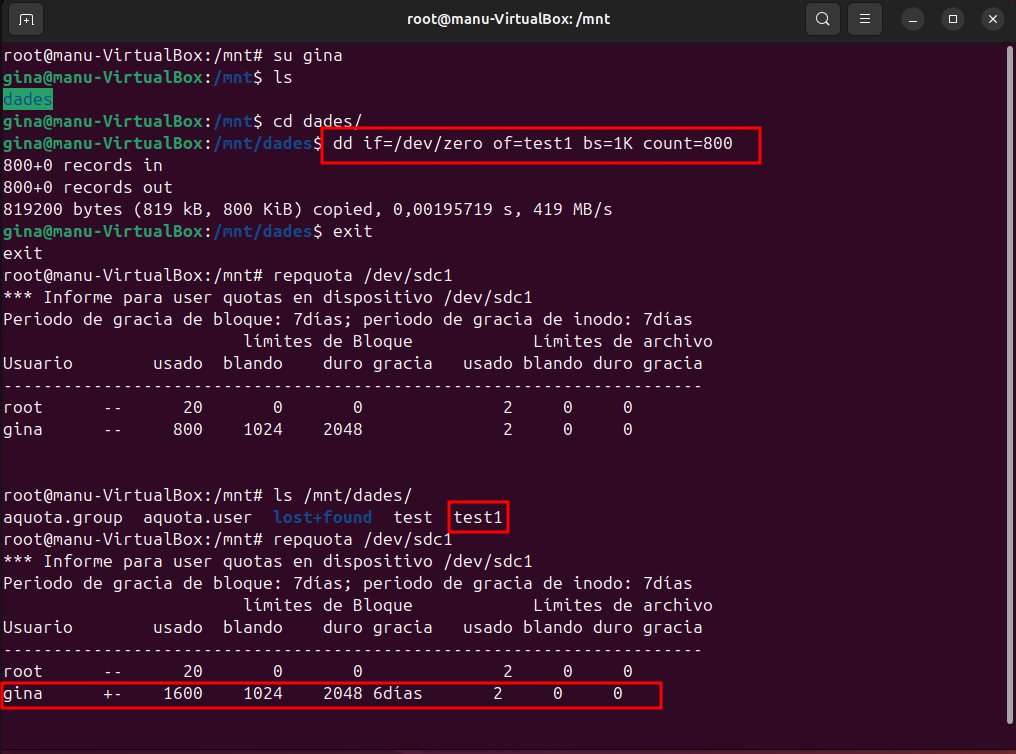Screen dimensions: 1016x754
Task: Click the lost+found directory name
Action: [322, 517]
